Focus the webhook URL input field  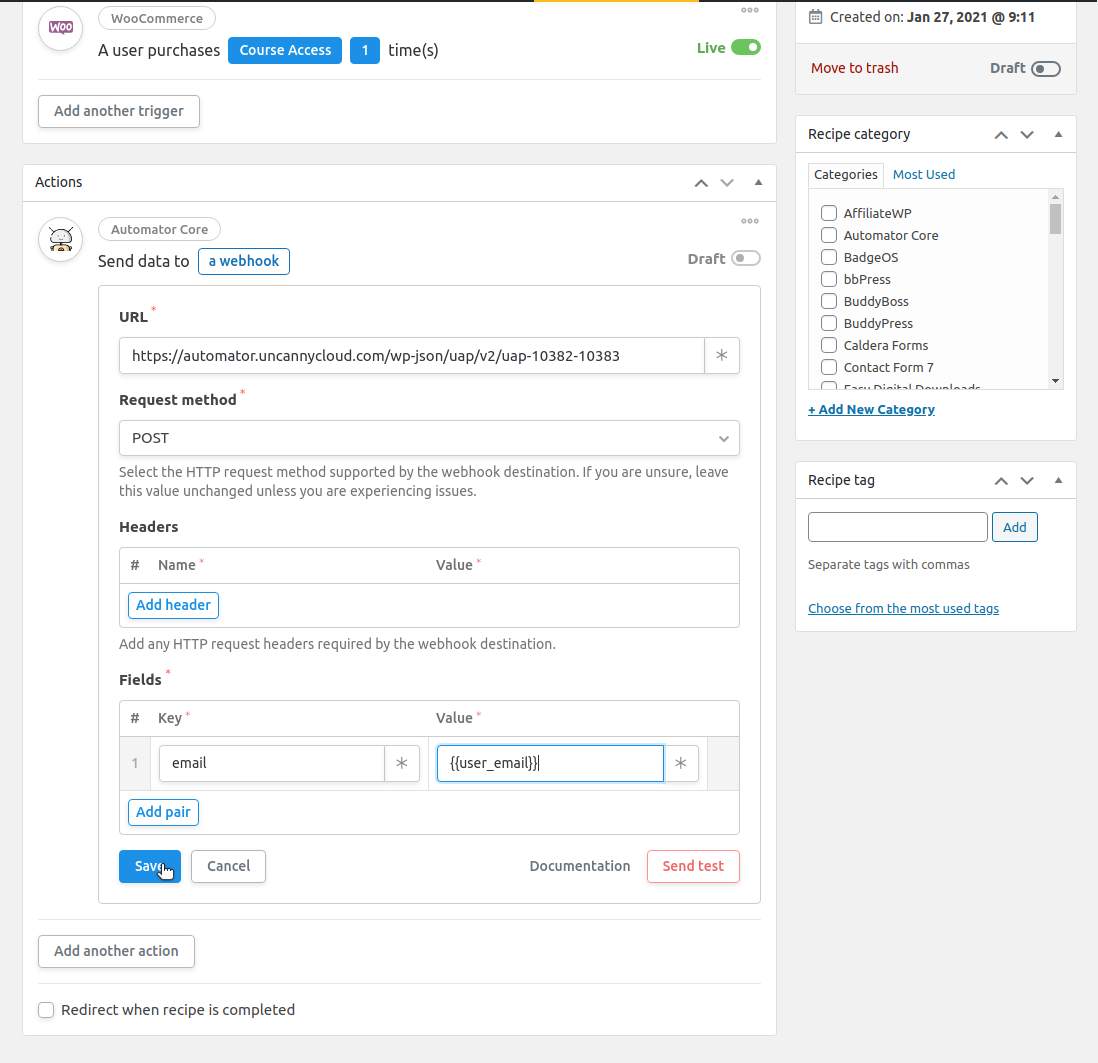[412, 356]
